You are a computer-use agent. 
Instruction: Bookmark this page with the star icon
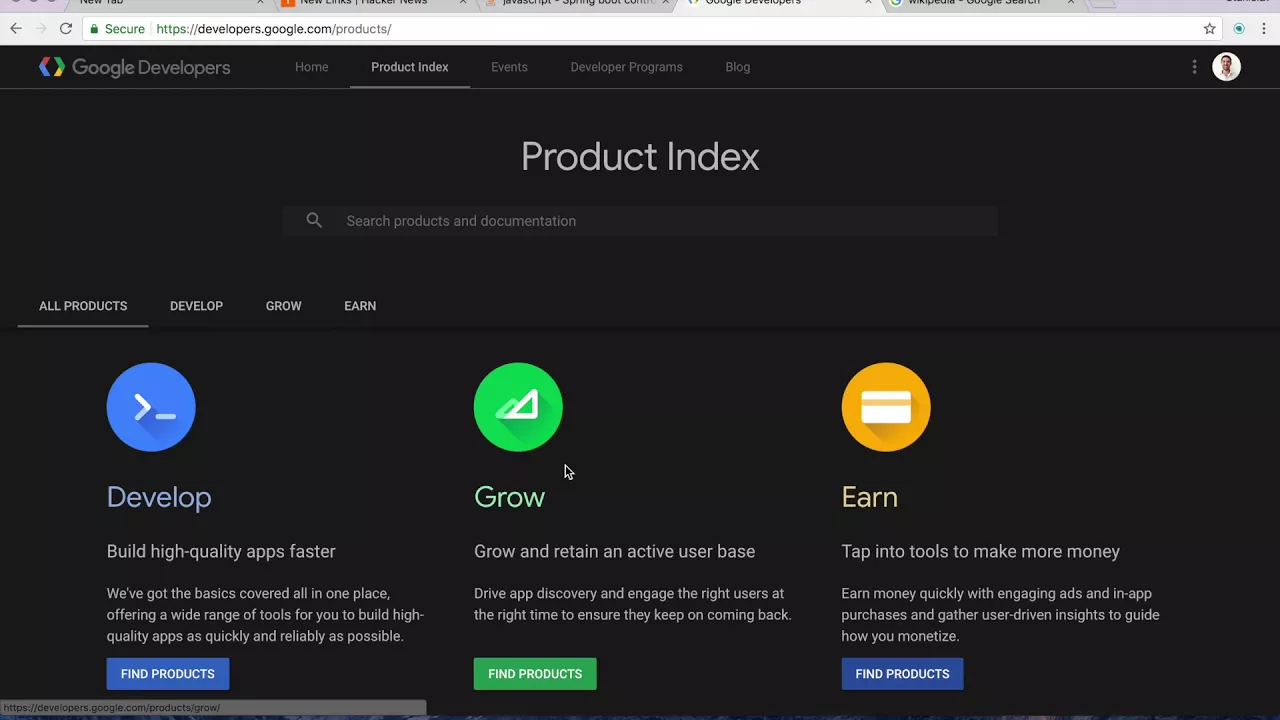[x=1209, y=29]
